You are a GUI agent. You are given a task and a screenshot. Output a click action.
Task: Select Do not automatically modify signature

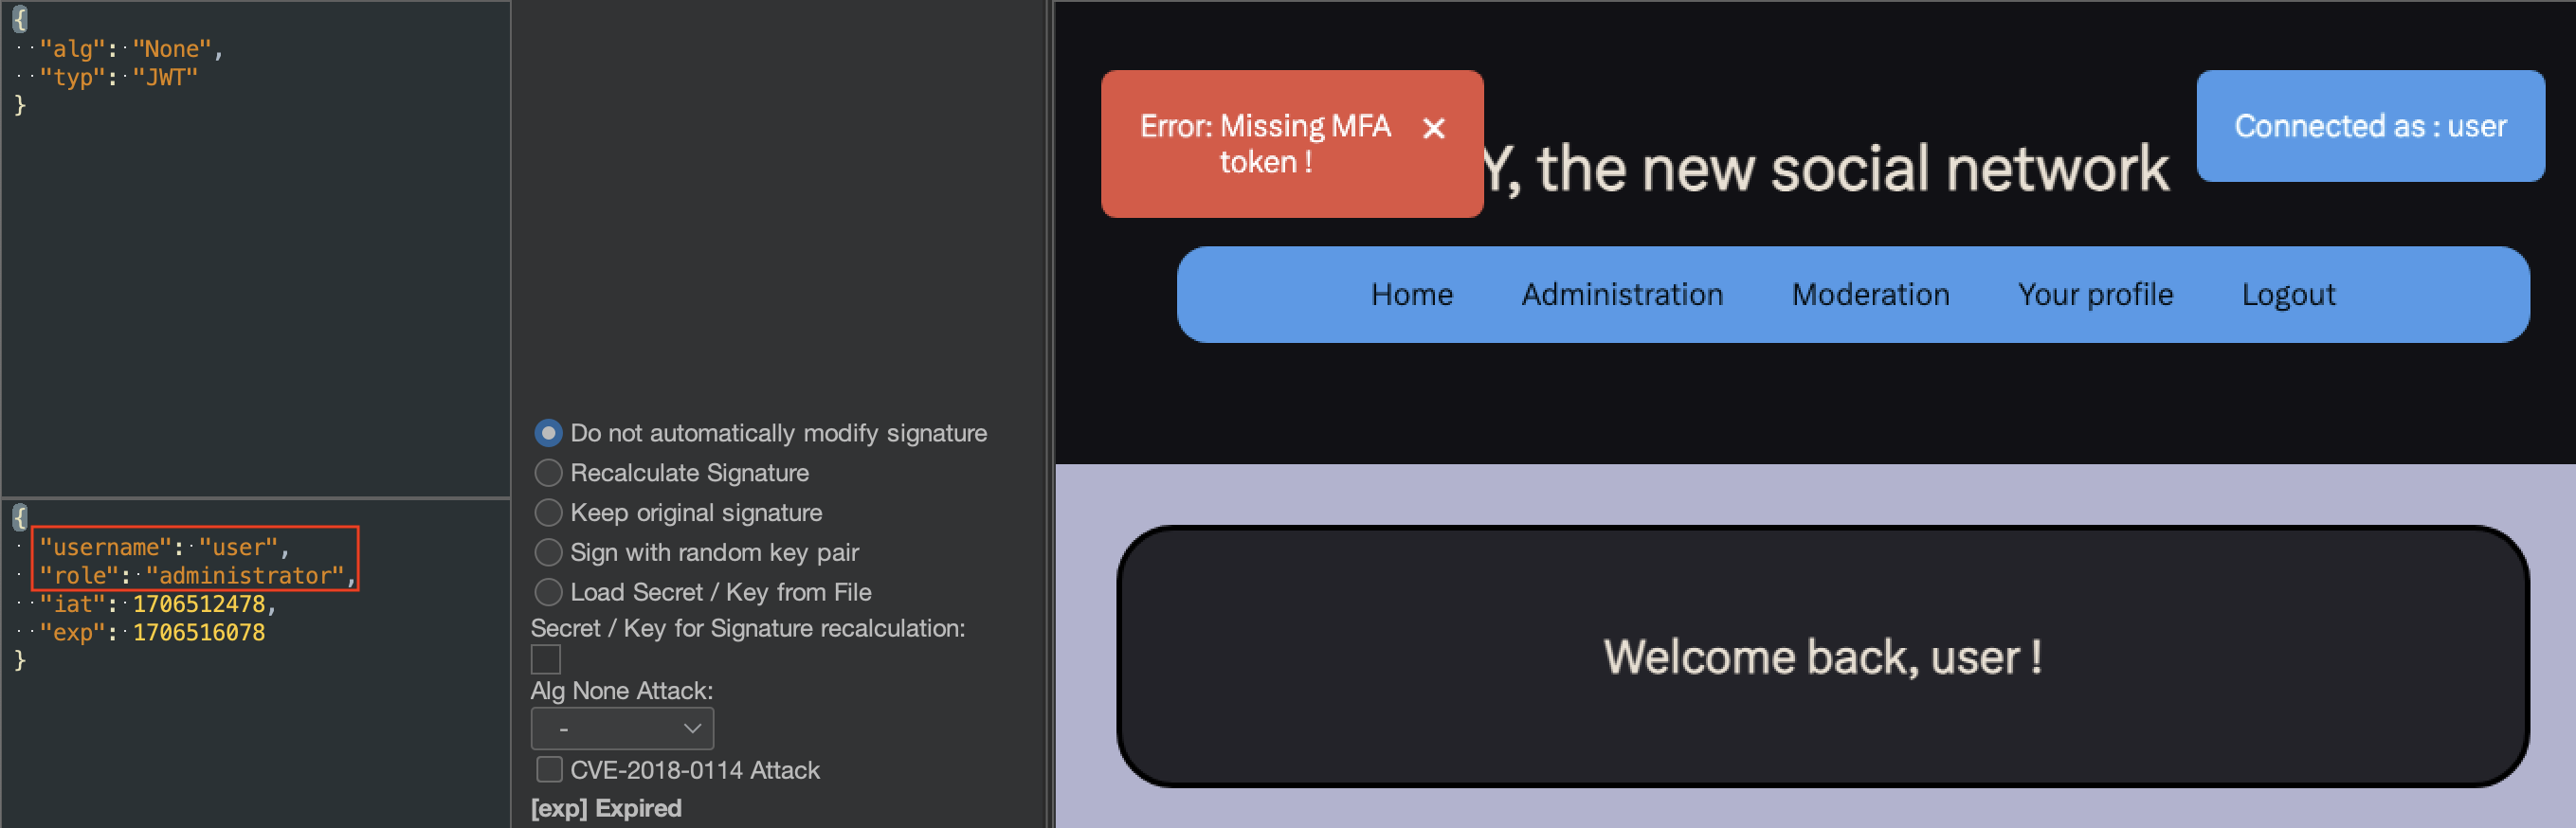548,433
